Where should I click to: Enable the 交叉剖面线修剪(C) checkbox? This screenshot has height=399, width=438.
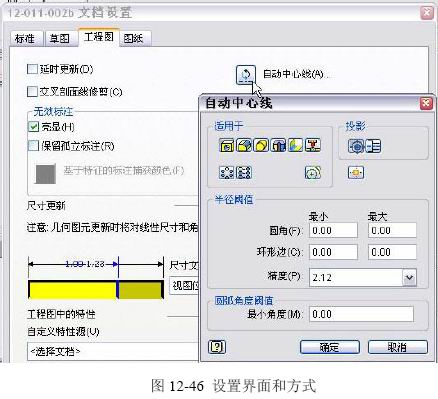(32, 91)
